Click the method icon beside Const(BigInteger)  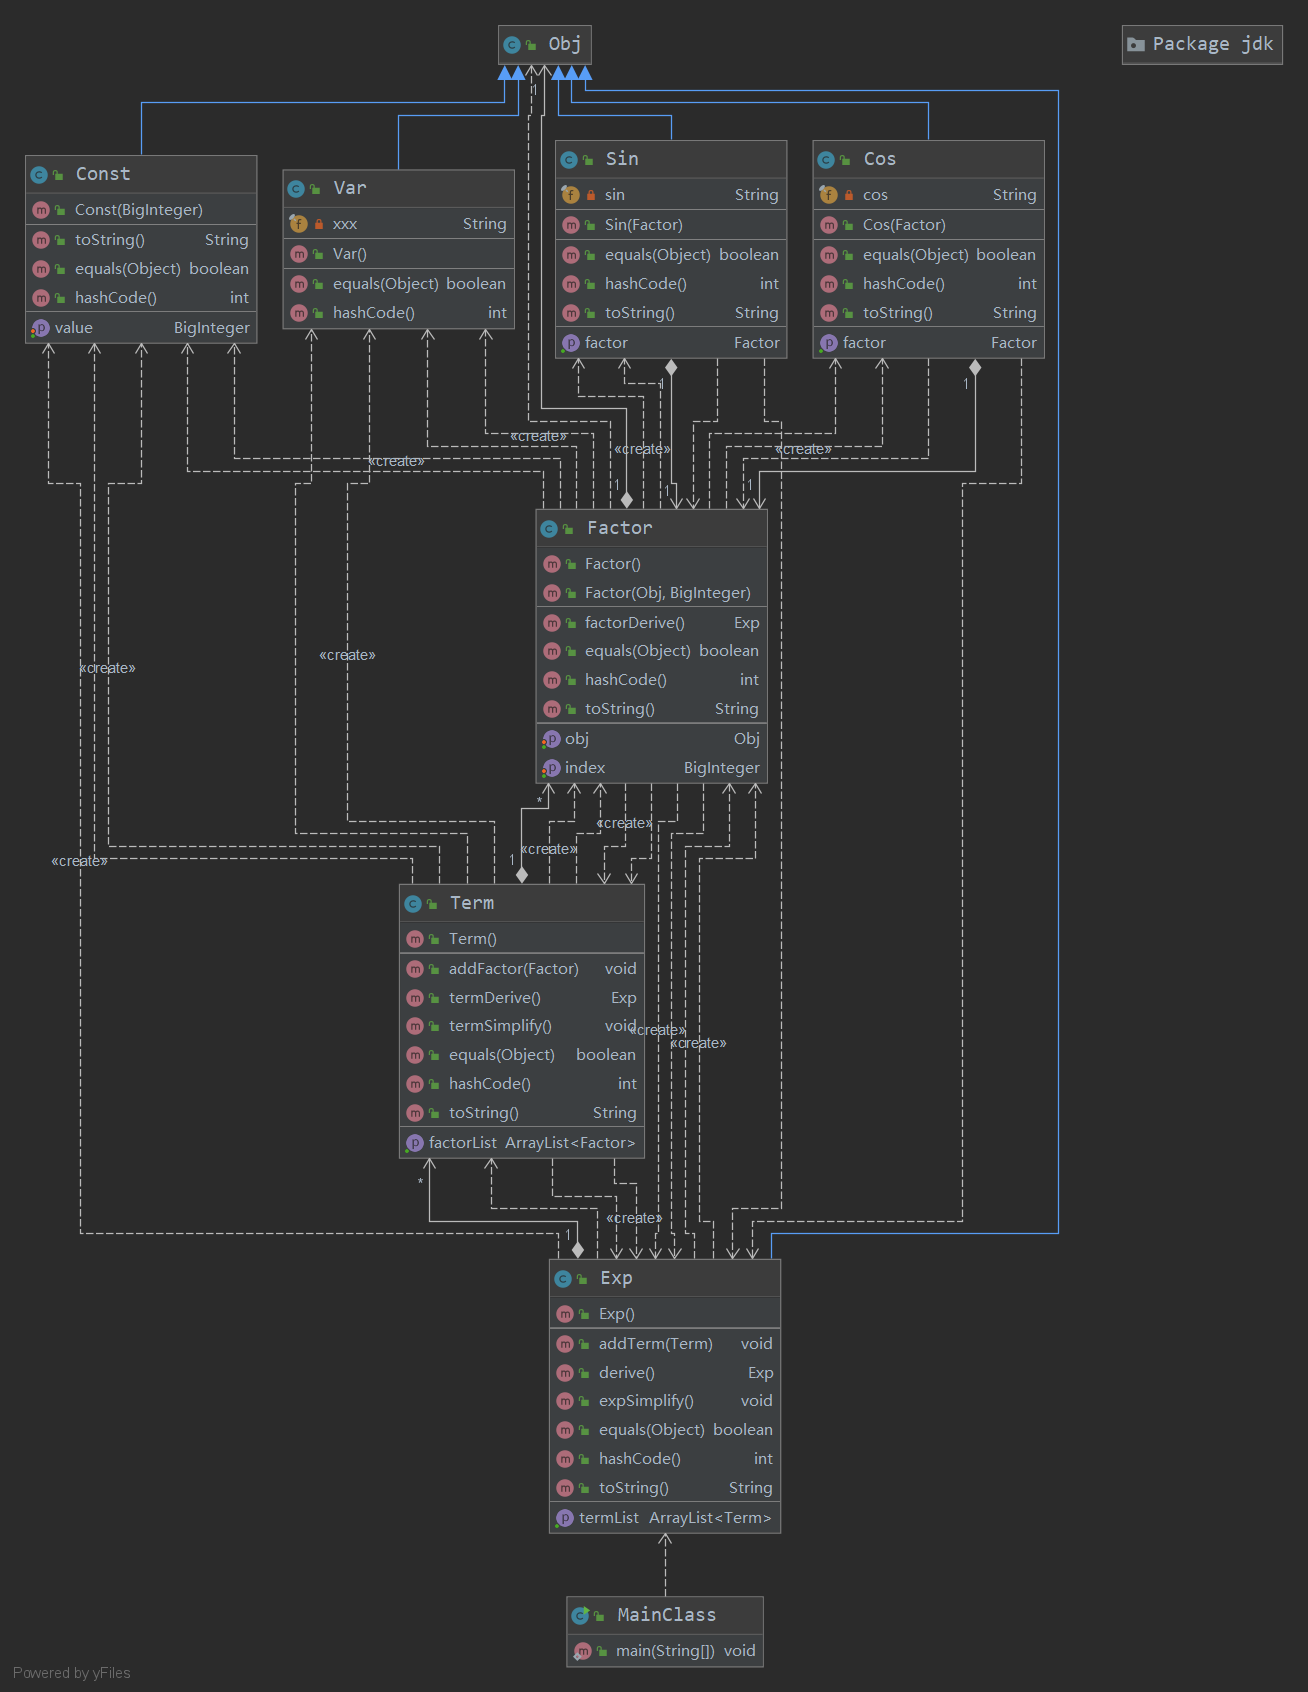pos(41,210)
